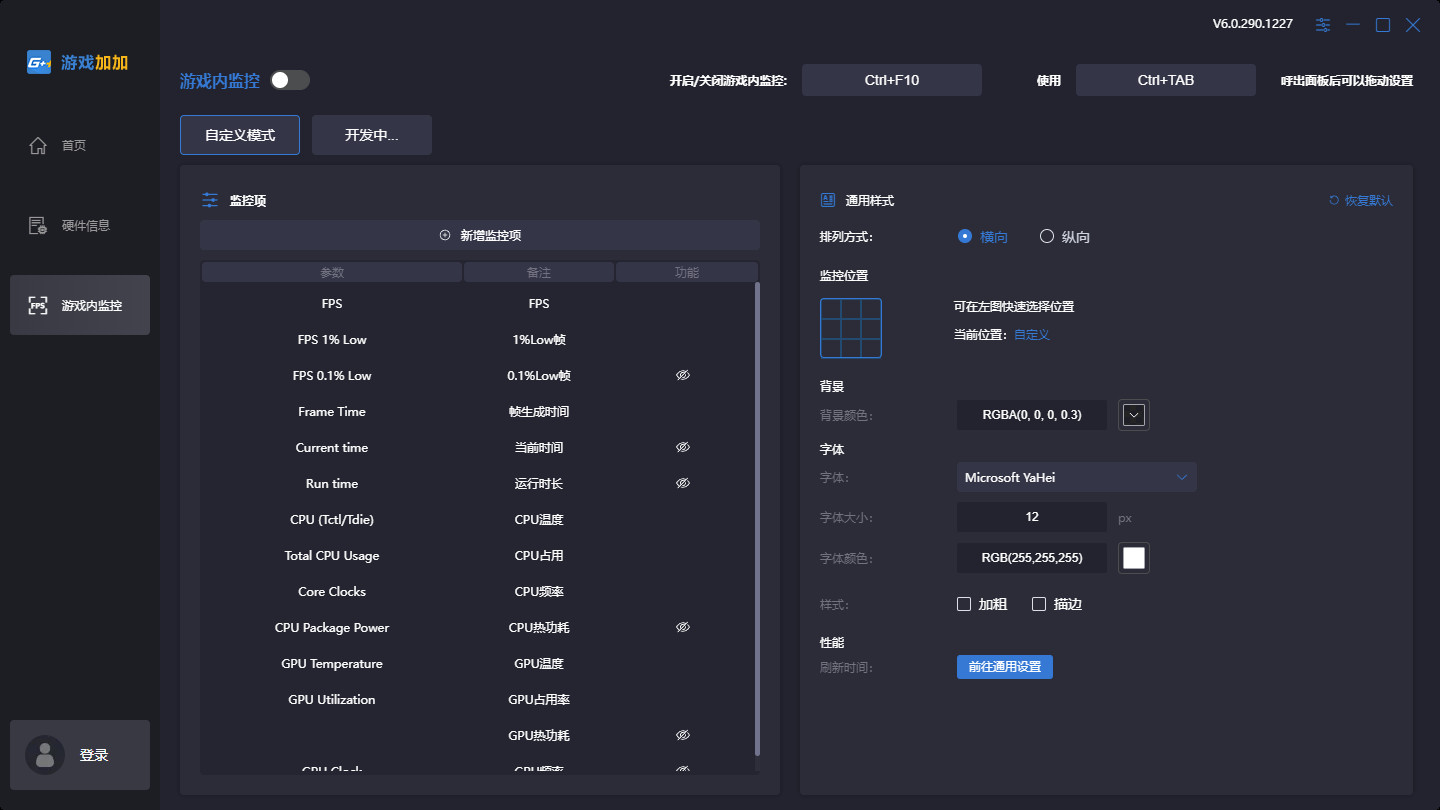Toggle the 游戏内监控 switch on
1440x810 pixels.
290,80
